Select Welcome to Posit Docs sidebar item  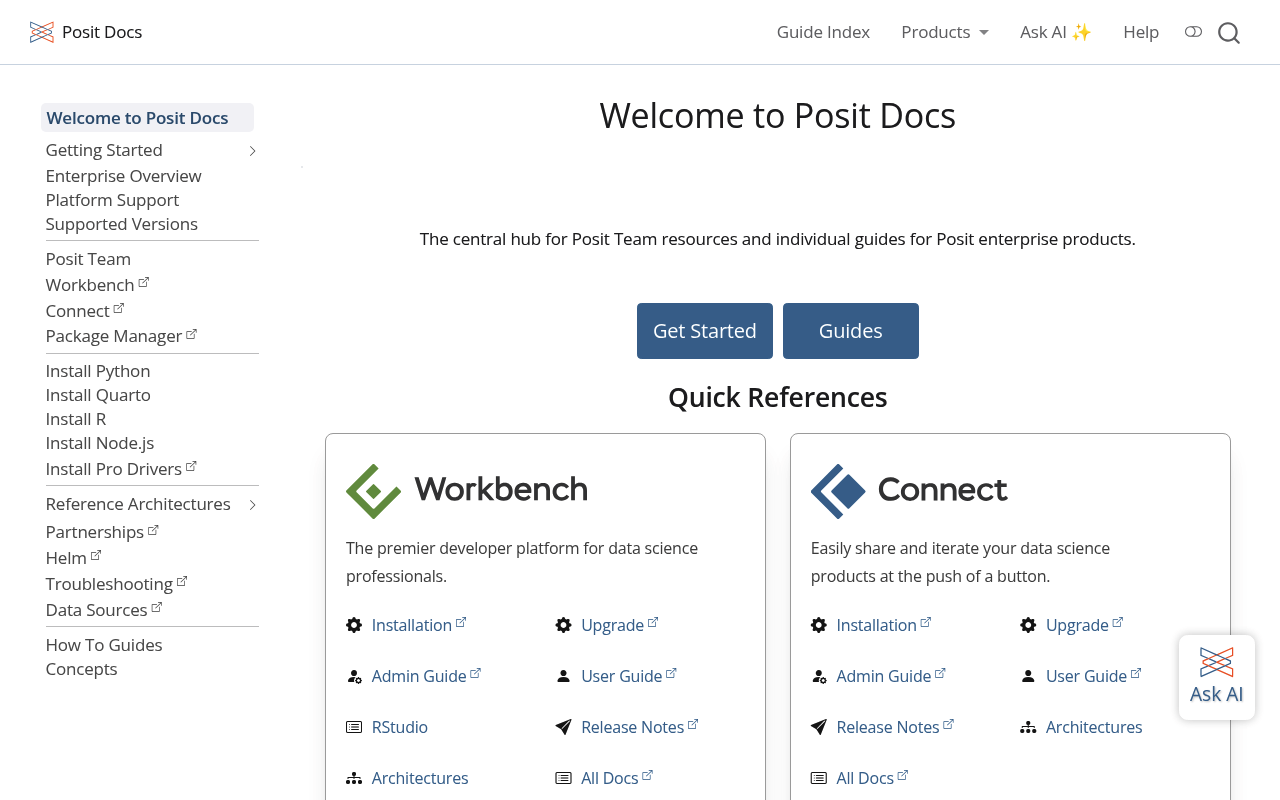click(x=147, y=118)
